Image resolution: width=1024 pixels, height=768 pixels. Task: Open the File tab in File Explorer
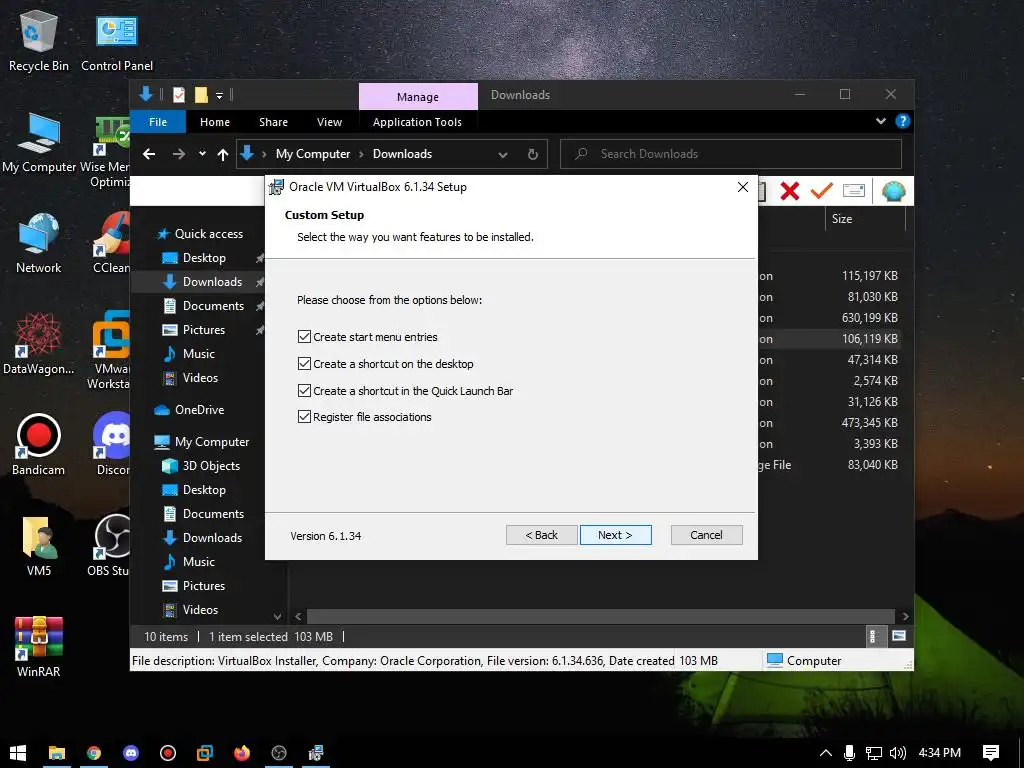158,122
